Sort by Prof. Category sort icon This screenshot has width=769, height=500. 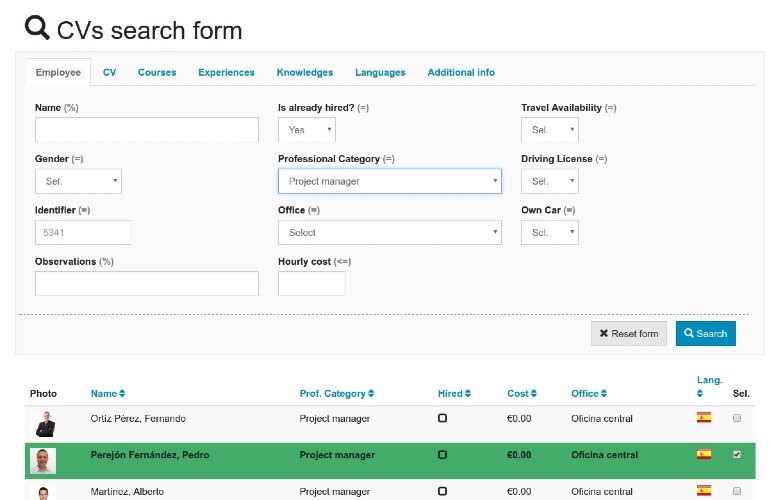tap(371, 394)
